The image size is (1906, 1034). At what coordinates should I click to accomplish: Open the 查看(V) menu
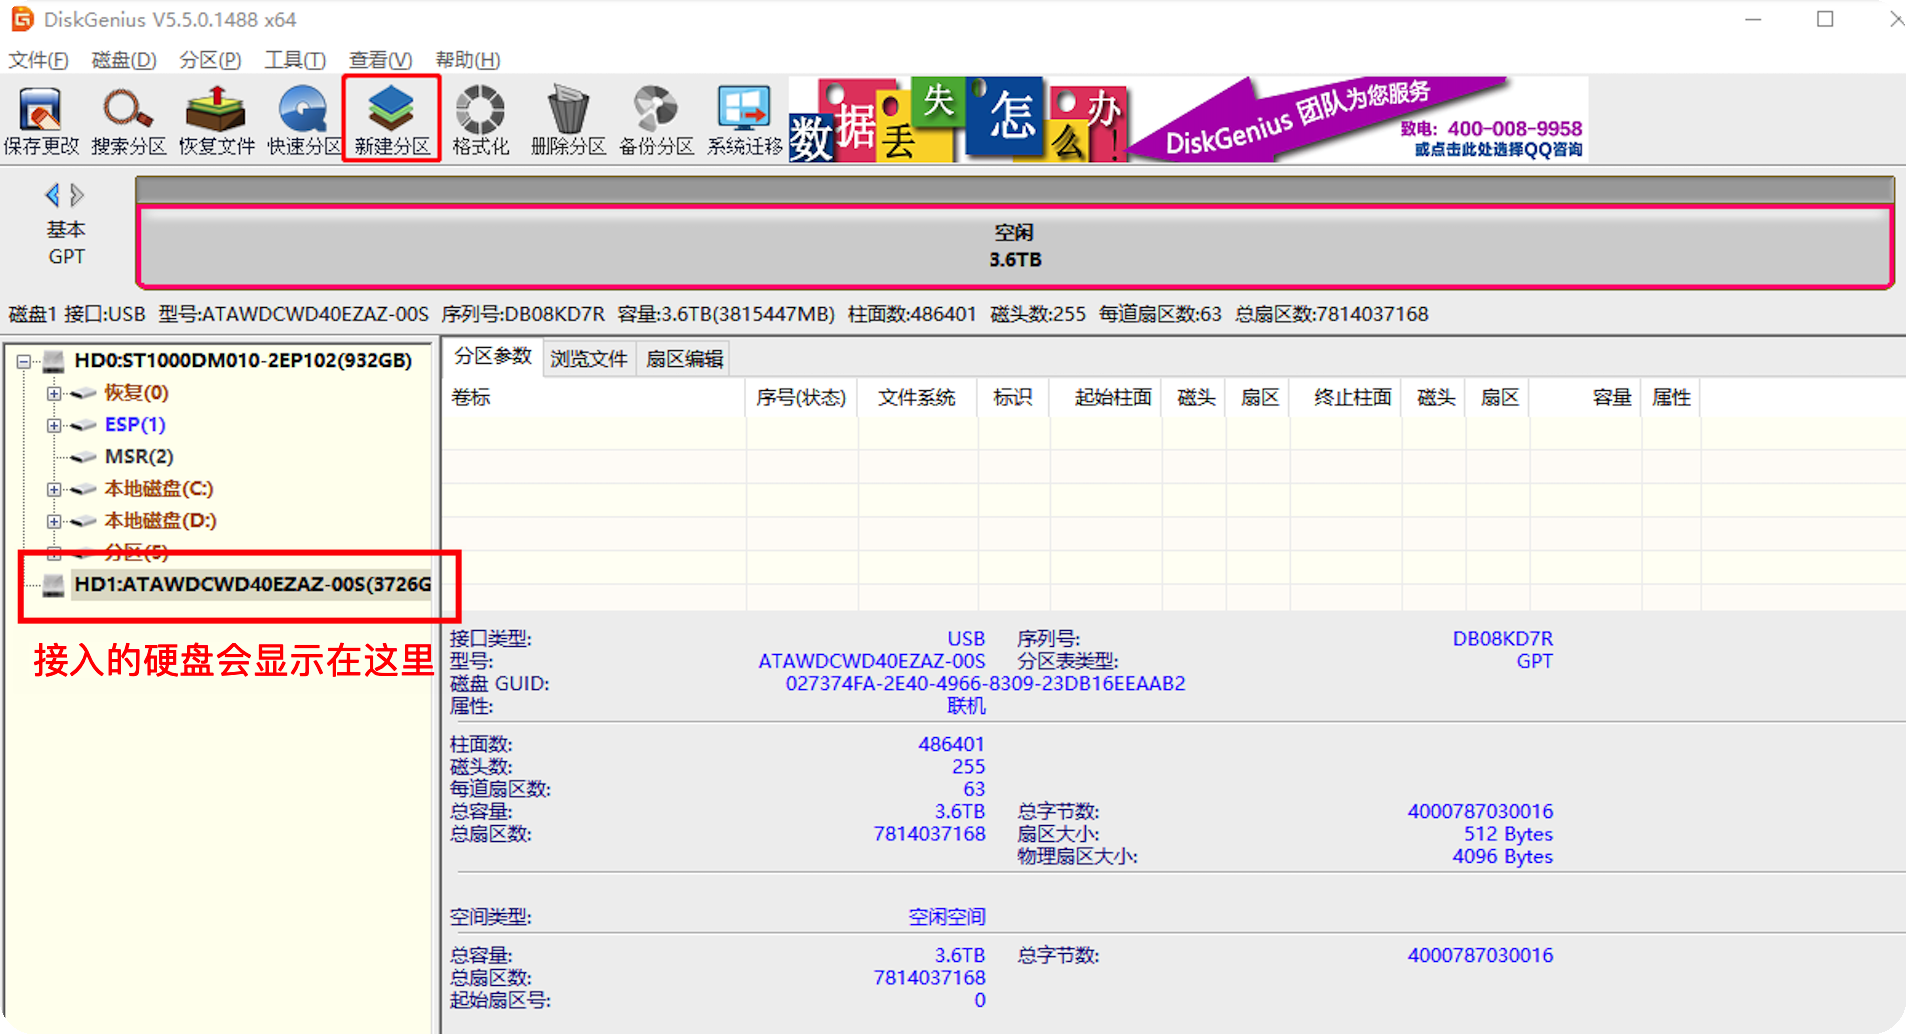[x=380, y=60]
